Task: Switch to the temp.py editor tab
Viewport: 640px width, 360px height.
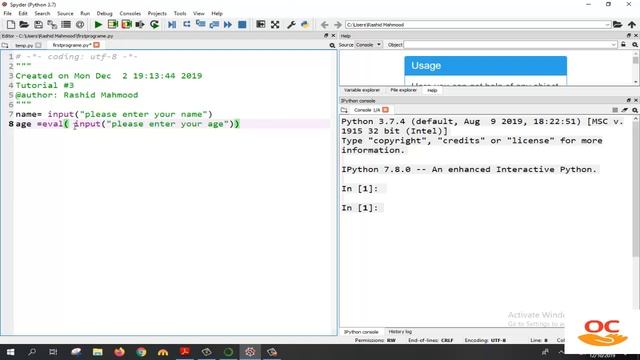Action: [24, 45]
